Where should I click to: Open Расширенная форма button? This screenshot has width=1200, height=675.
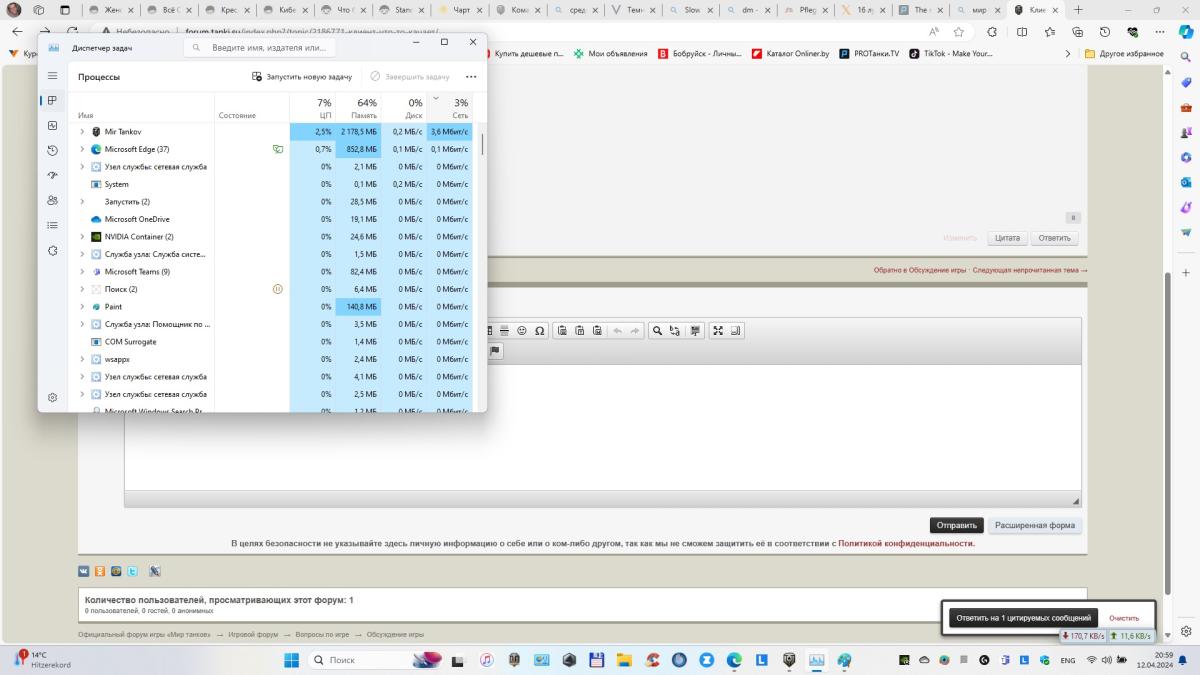(x=1034, y=525)
